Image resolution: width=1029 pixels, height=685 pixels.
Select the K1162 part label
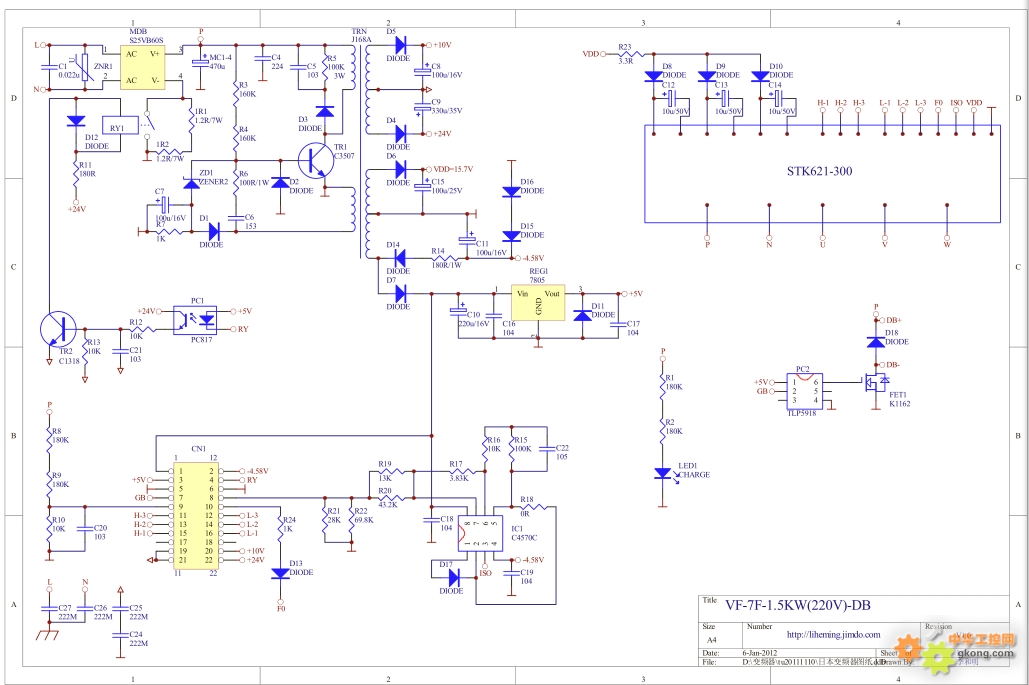coord(900,404)
